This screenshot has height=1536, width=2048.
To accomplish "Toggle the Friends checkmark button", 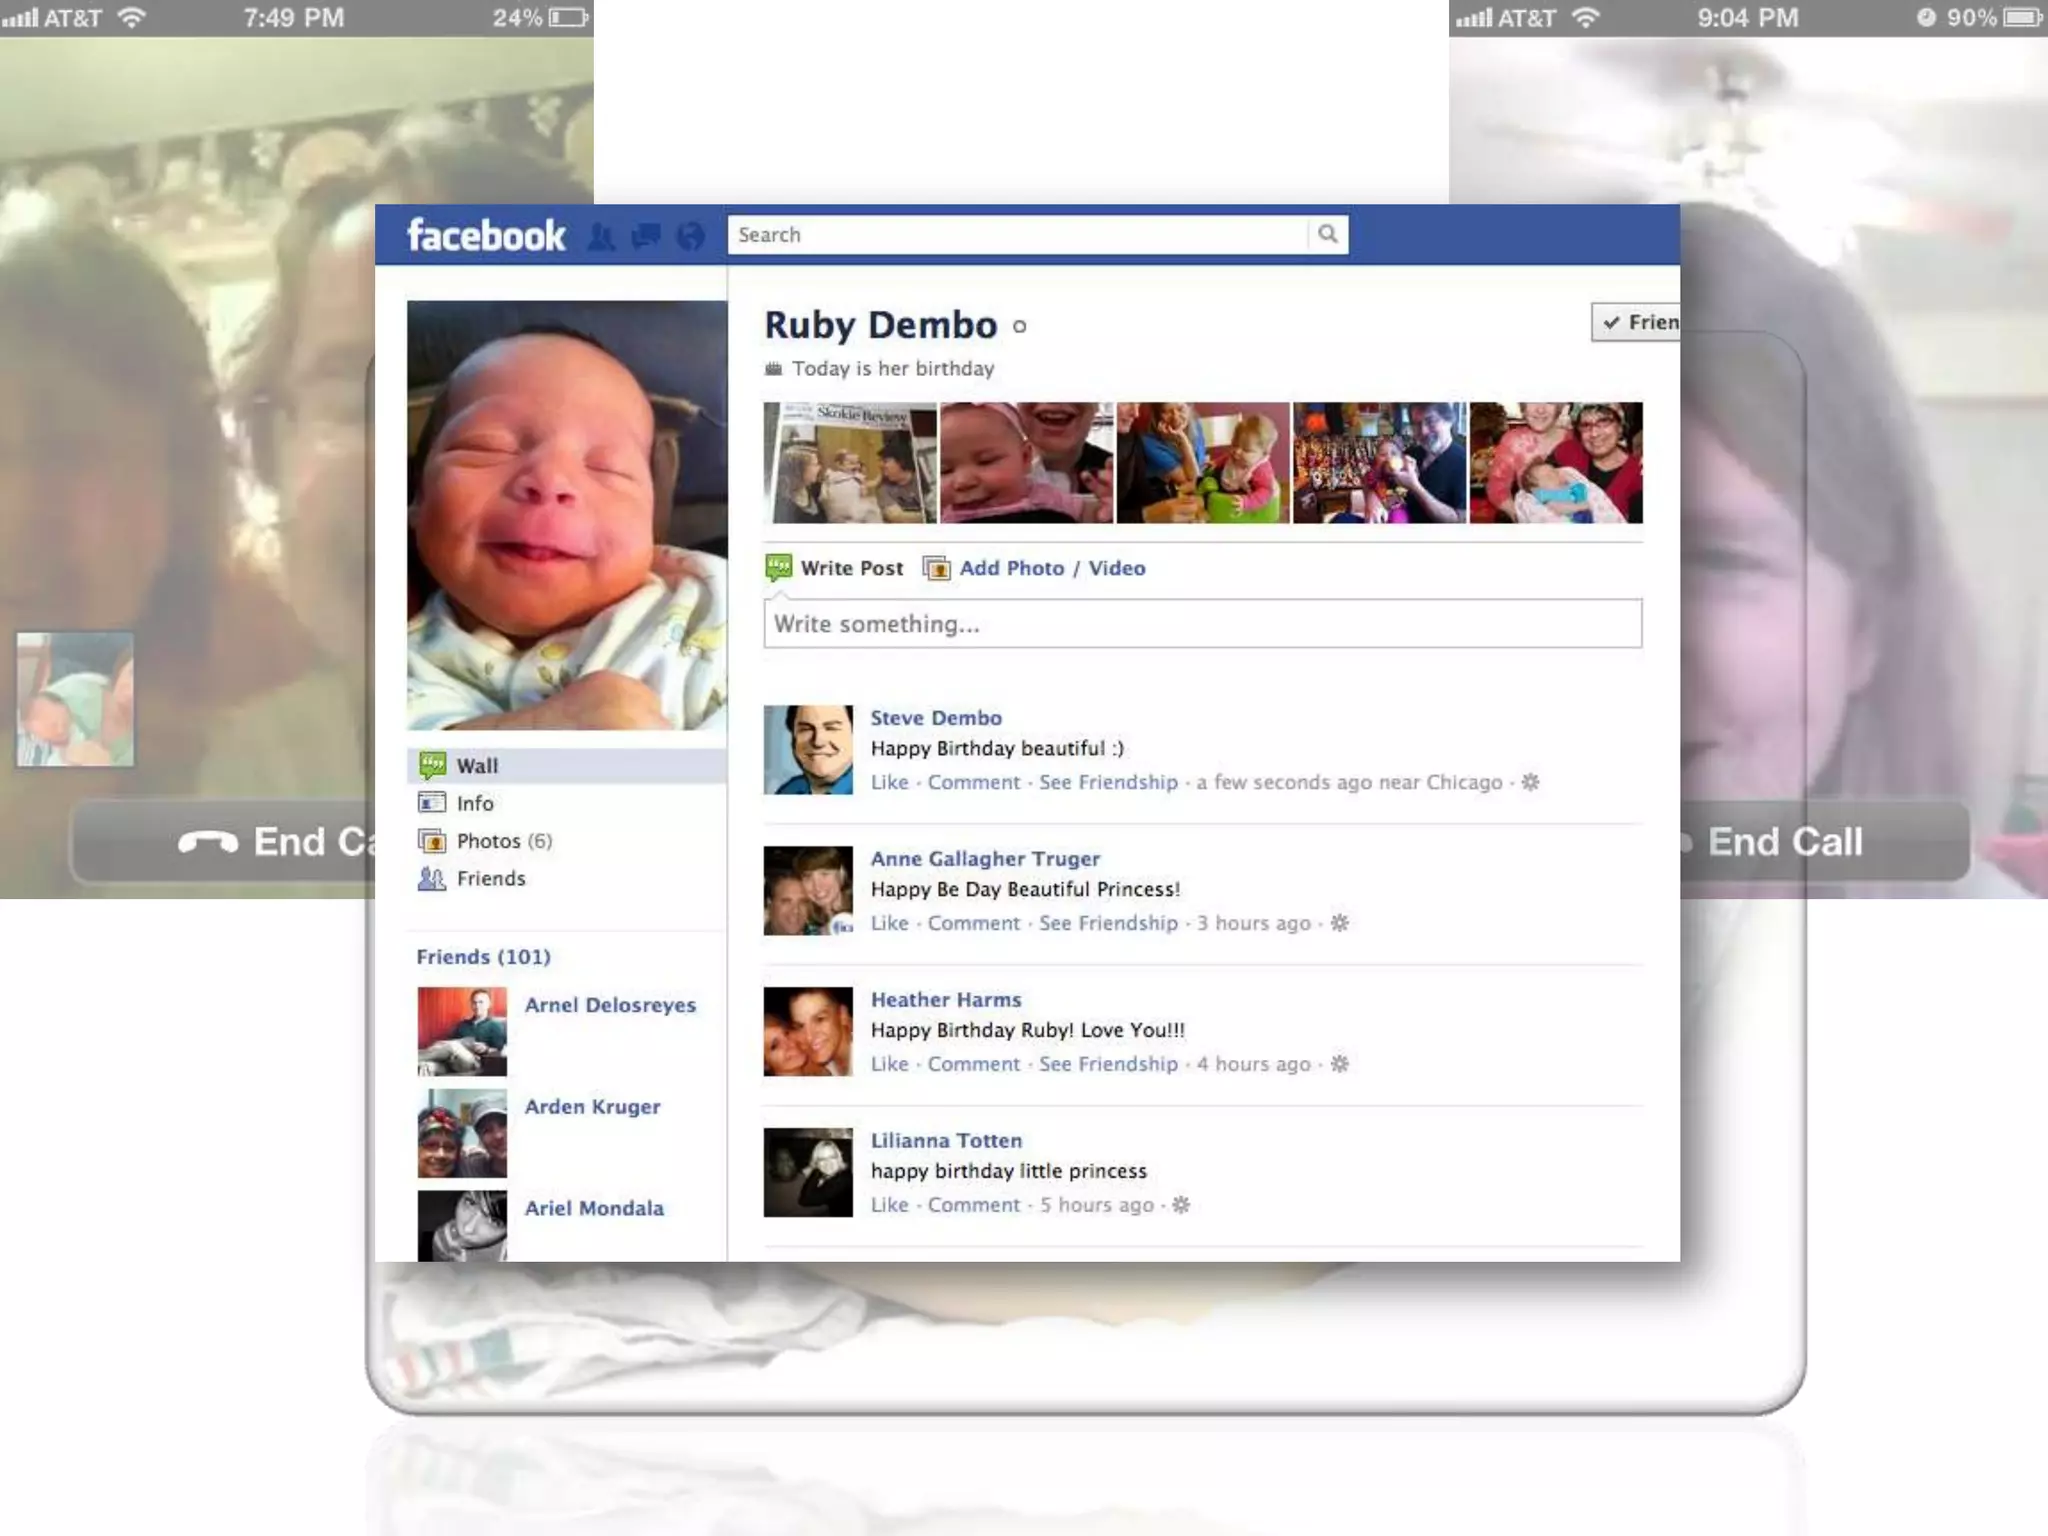I will point(1636,322).
